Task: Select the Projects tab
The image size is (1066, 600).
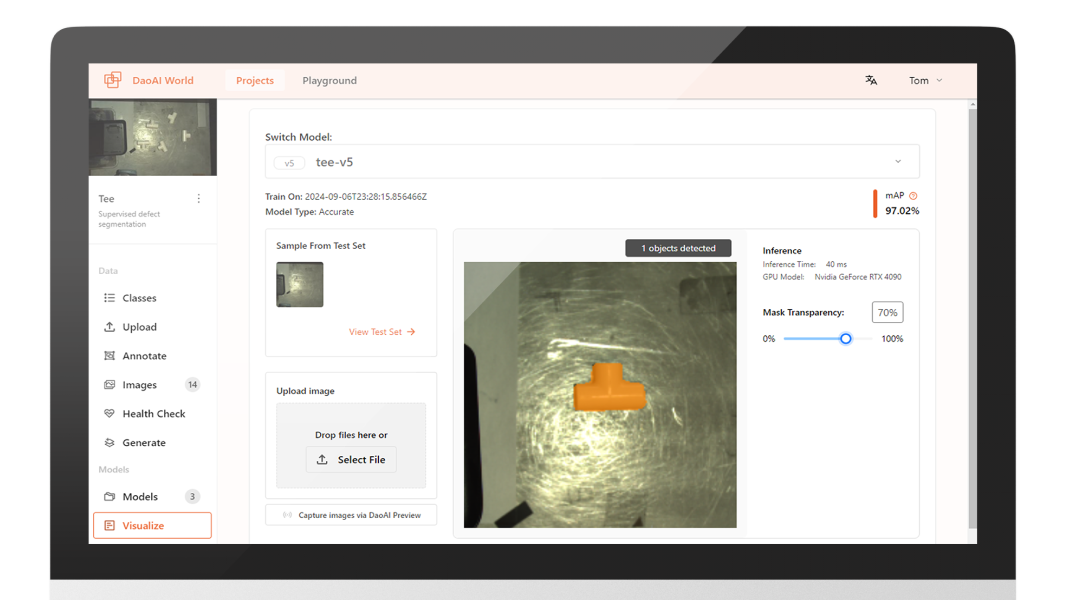Action: pyautogui.click(x=255, y=81)
